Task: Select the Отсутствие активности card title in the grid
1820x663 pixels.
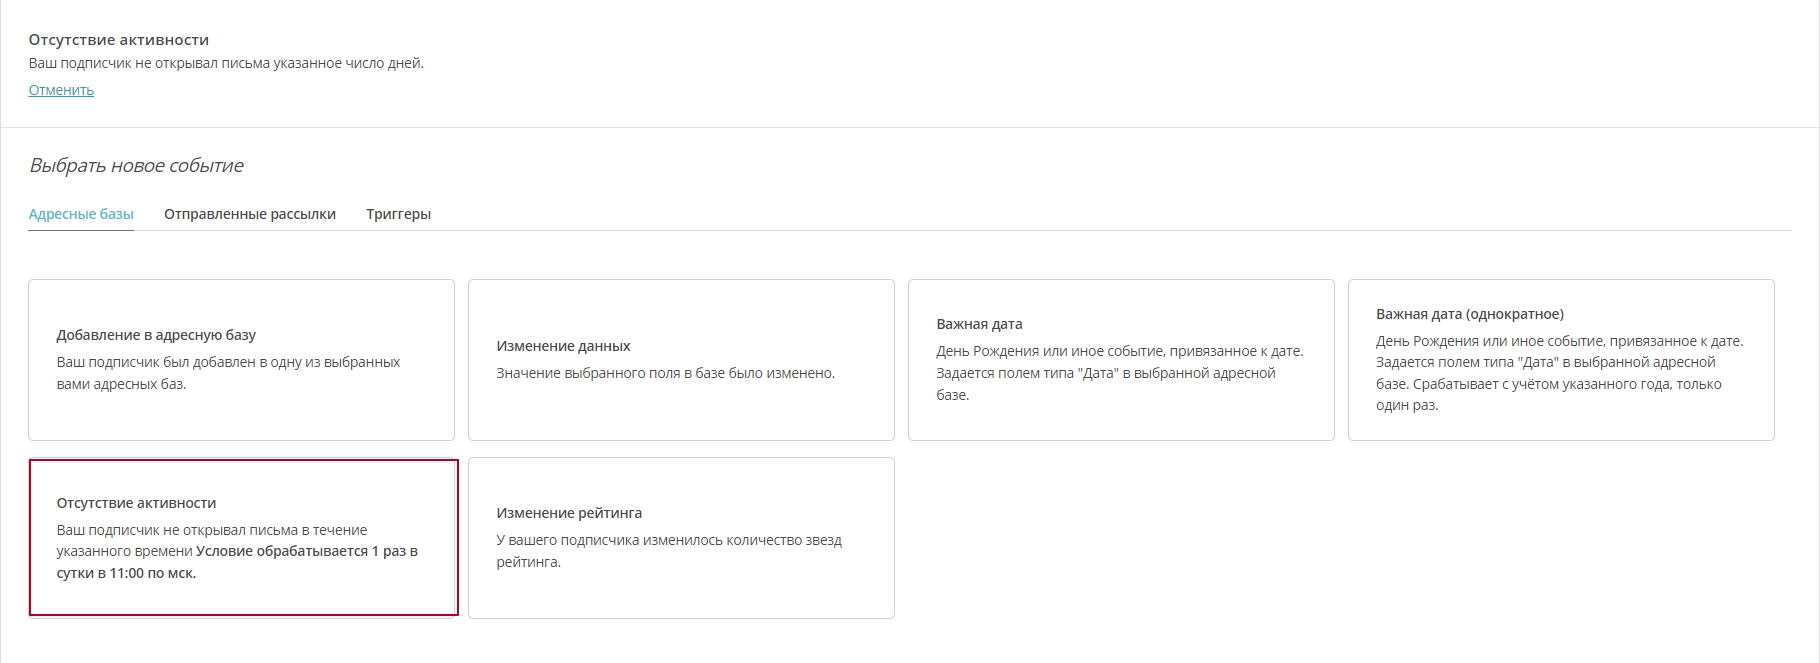Action: pos(136,503)
